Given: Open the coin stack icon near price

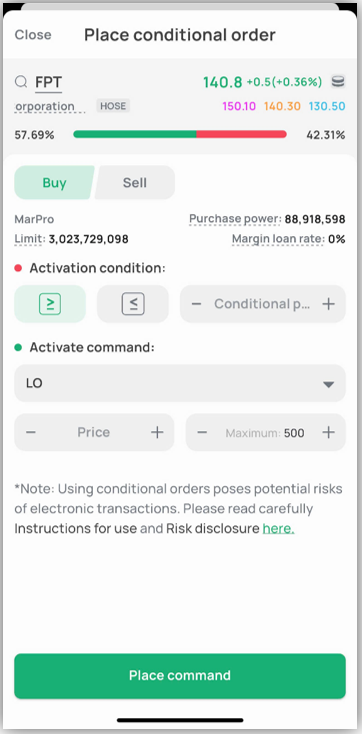Looking at the screenshot, I should (x=338, y=82).
